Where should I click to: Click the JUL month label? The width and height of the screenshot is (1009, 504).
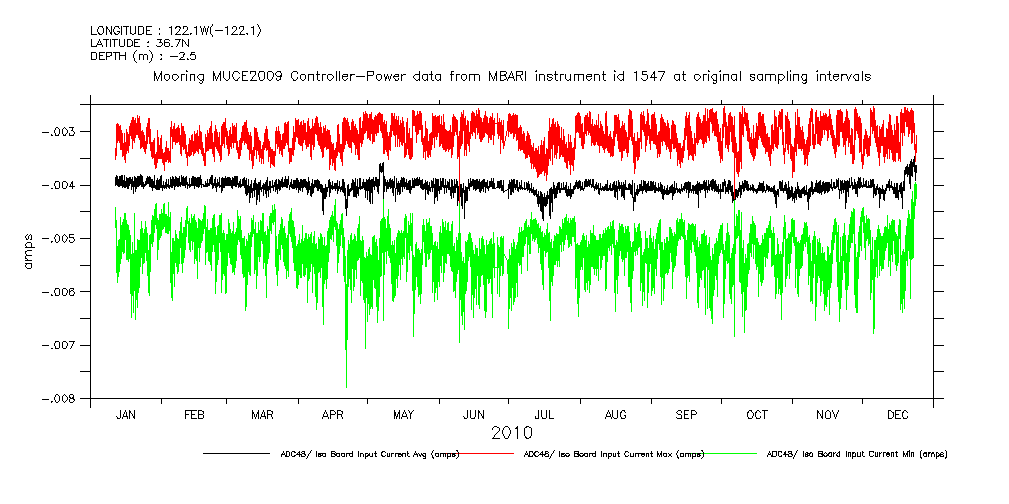click(544, 414)
